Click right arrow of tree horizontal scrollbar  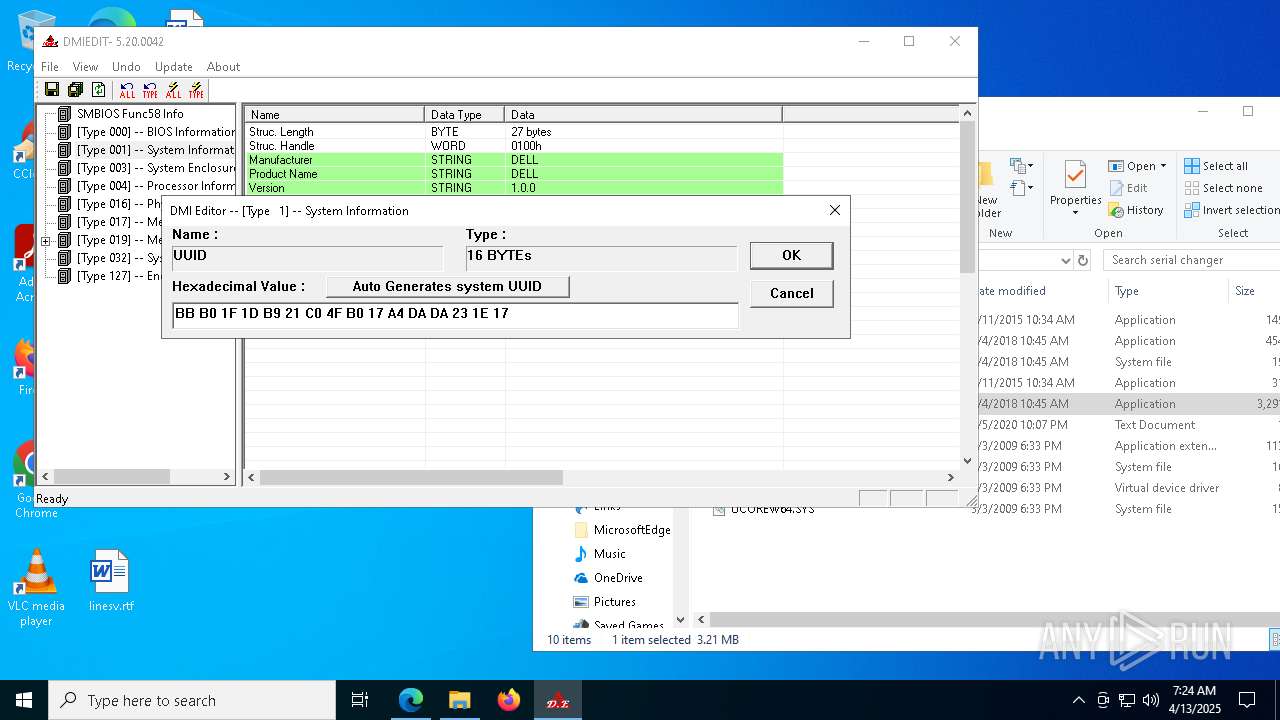pyautogui.click(x=227, y=477)
